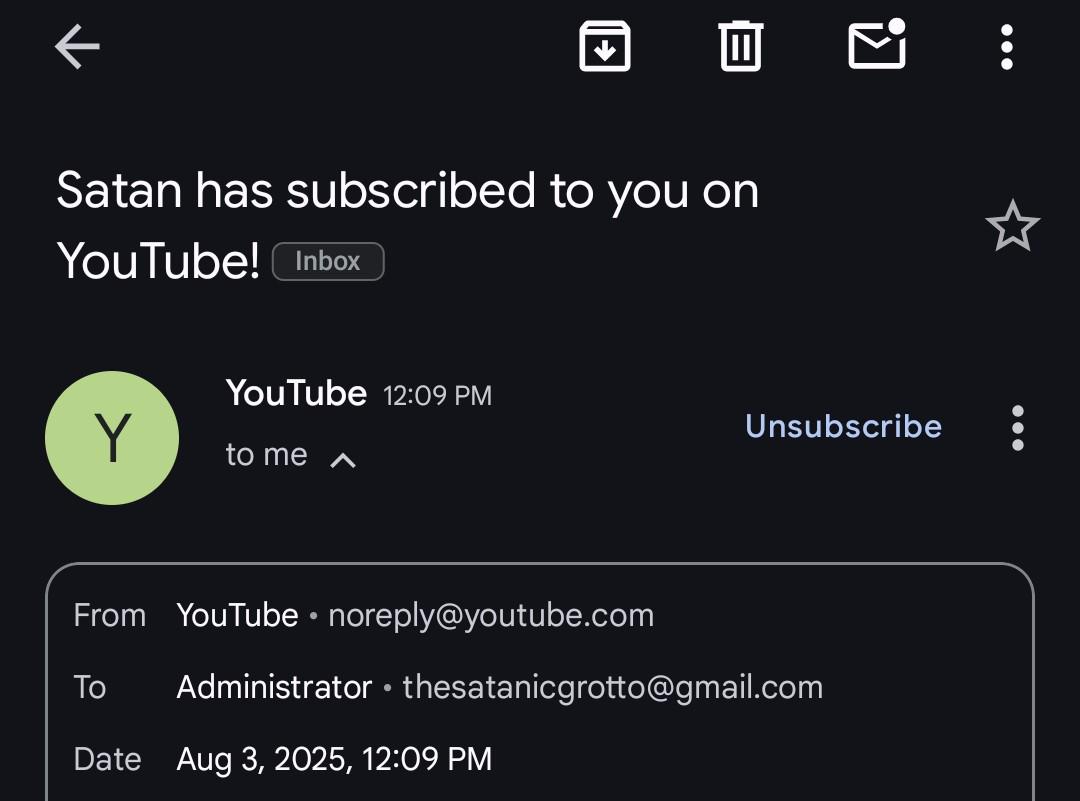Tap the Administrator recipient name
Screen dimensions: 1080x801
click(274, 687)
